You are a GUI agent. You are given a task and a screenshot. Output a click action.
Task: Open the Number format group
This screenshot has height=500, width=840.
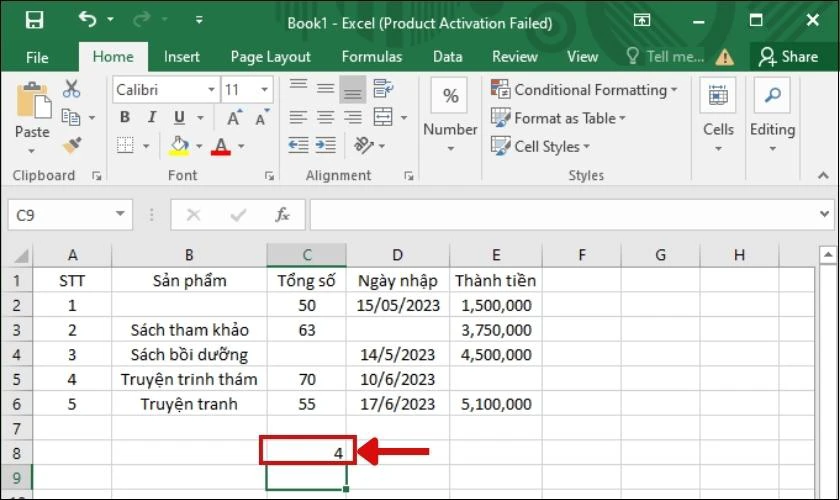[450, 115]
